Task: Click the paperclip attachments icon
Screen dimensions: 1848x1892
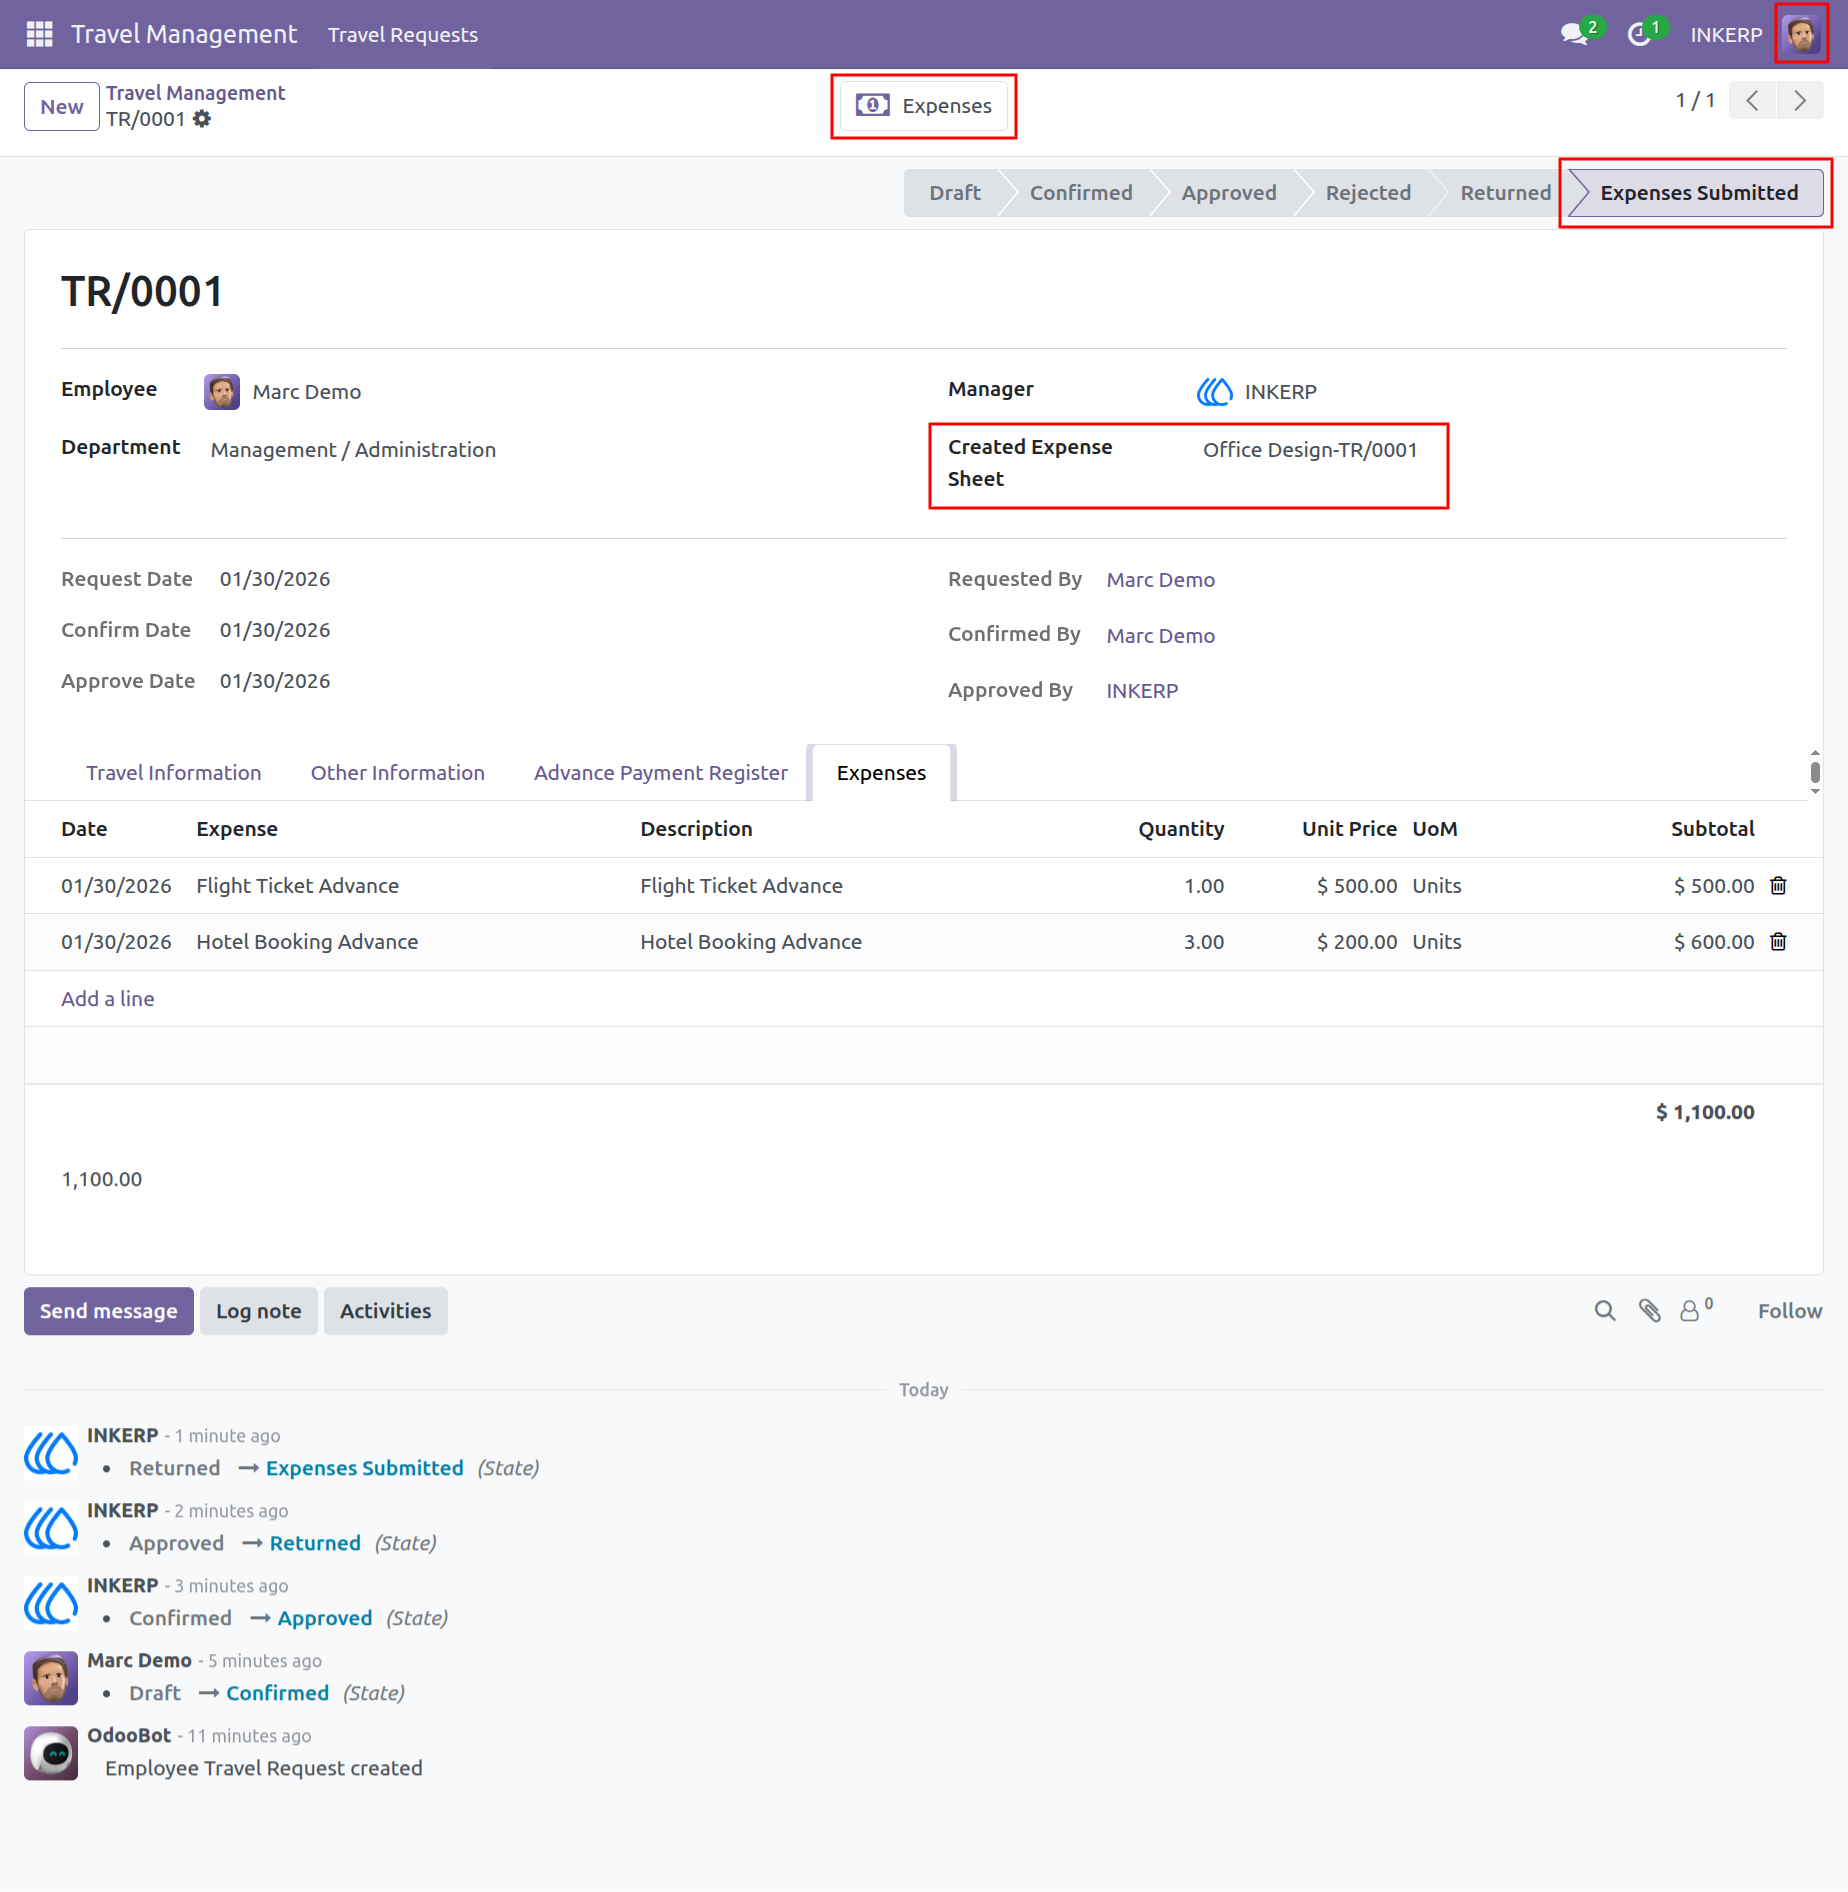Action: point(1649,1310)
